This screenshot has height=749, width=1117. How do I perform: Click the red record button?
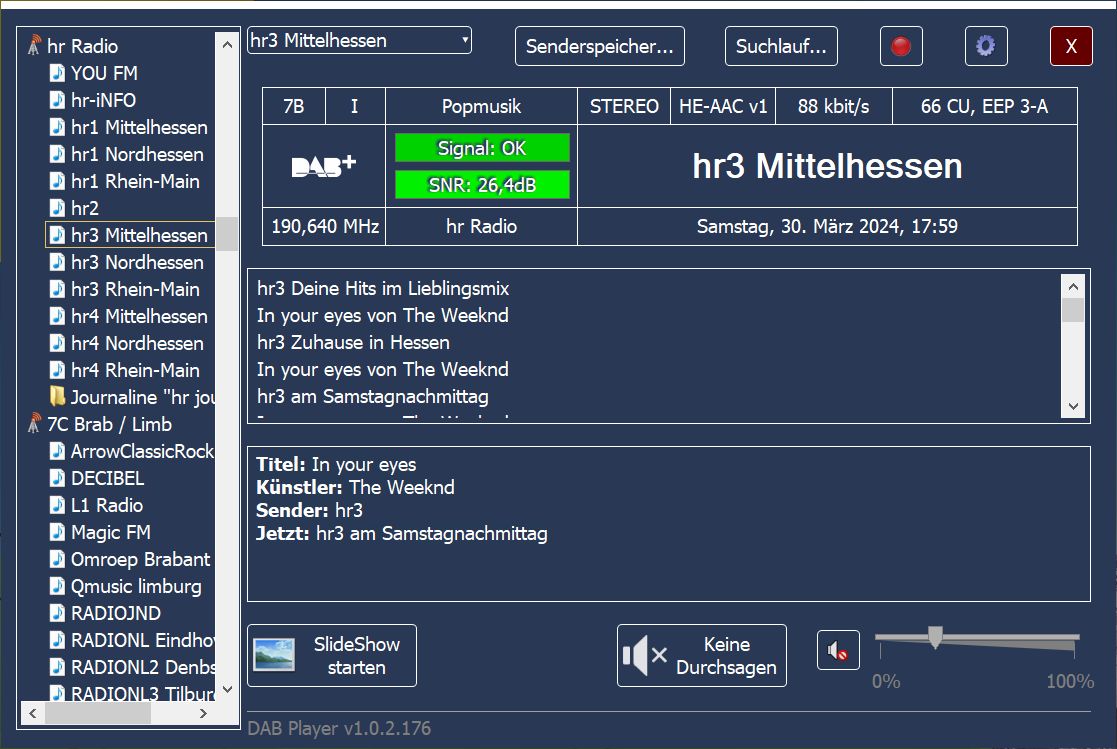tap(901, 46)
